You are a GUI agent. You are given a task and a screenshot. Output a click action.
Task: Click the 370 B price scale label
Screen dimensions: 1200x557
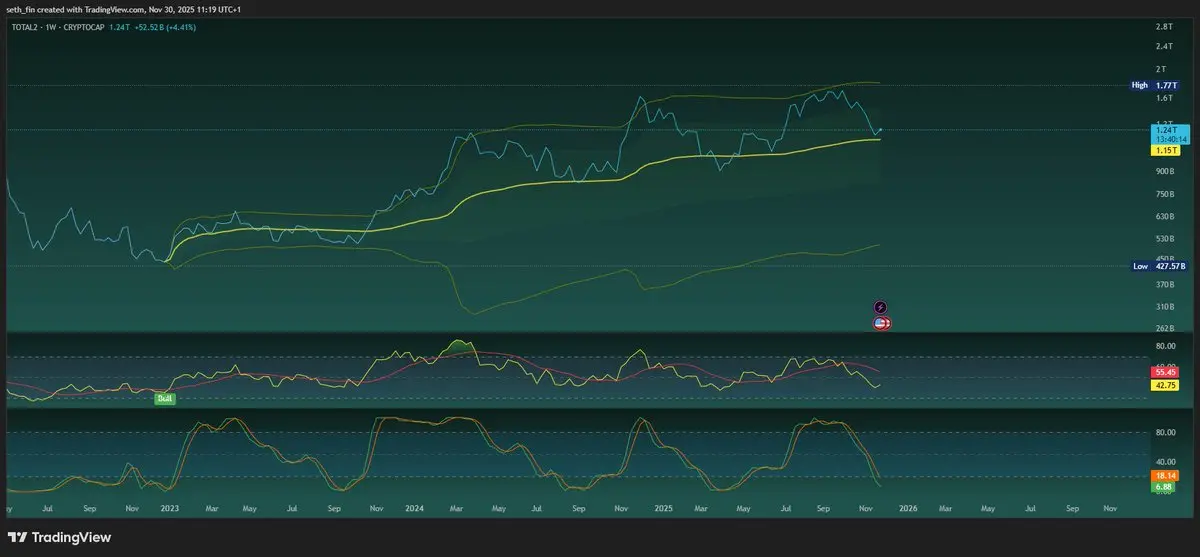click(x=1164, y=285)
